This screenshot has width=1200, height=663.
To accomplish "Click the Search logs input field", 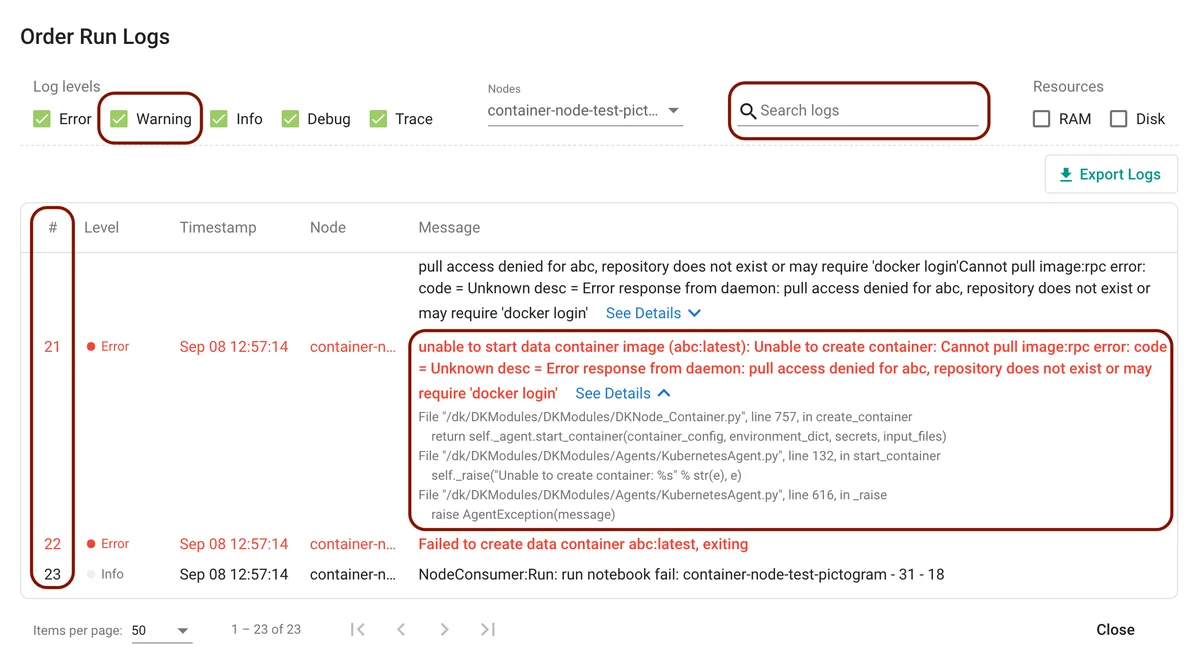I will (x=866, y=111).
